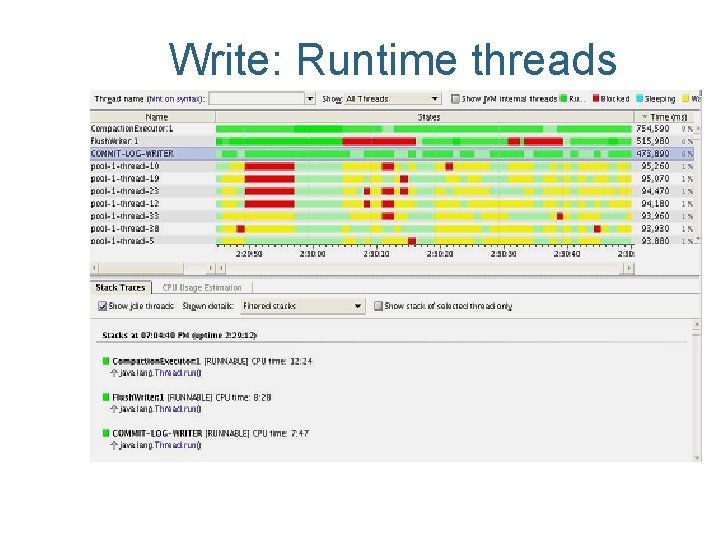Click the FlushWriter:1 [RUNNABLE] stack entry
Viewport: 720px width, 540px height.
click(x=192, y=397)
